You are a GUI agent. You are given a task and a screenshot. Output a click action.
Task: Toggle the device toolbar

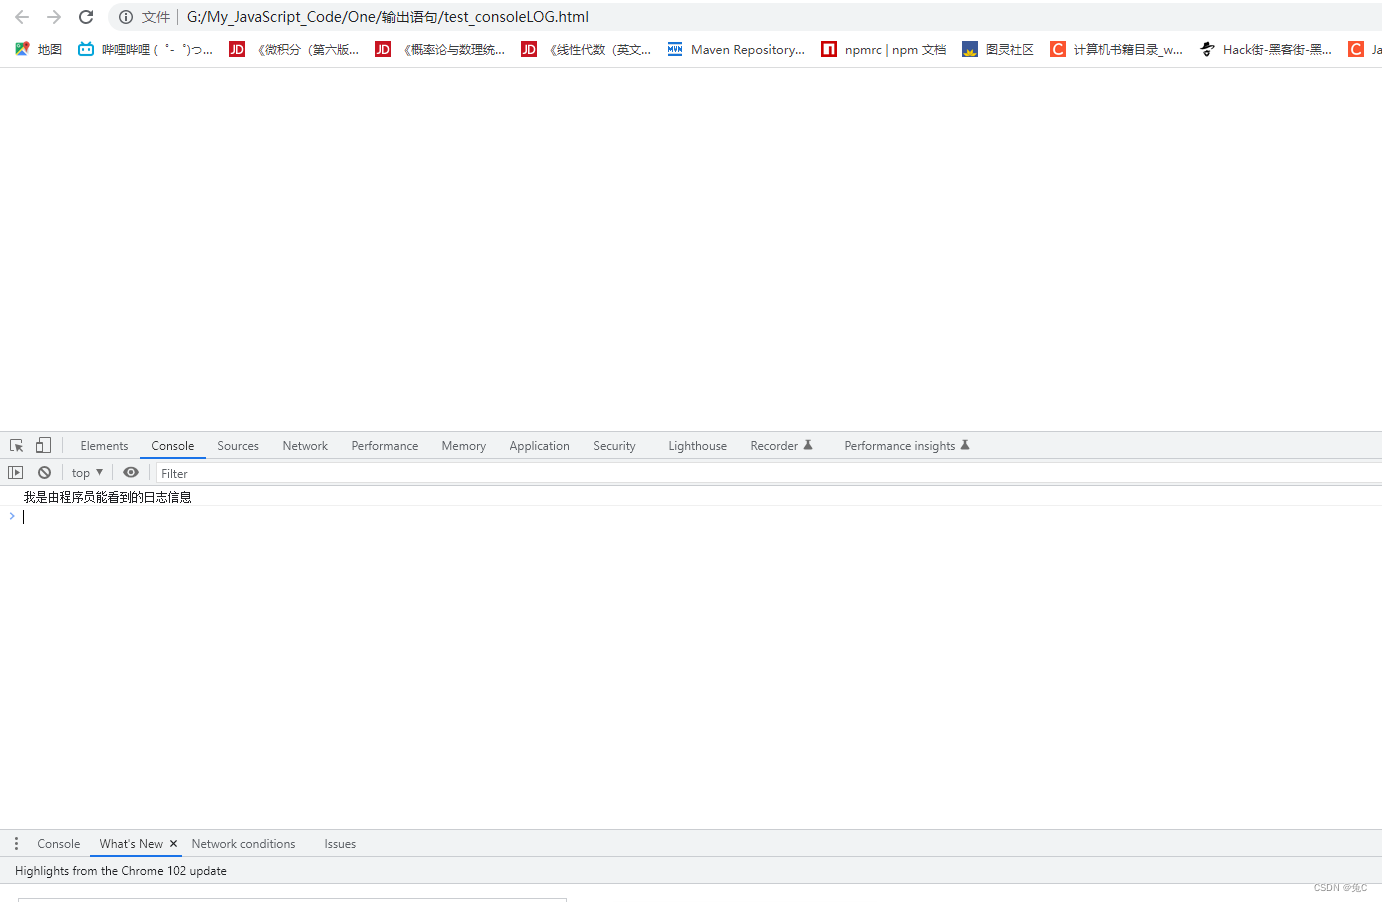coord(43,446)
